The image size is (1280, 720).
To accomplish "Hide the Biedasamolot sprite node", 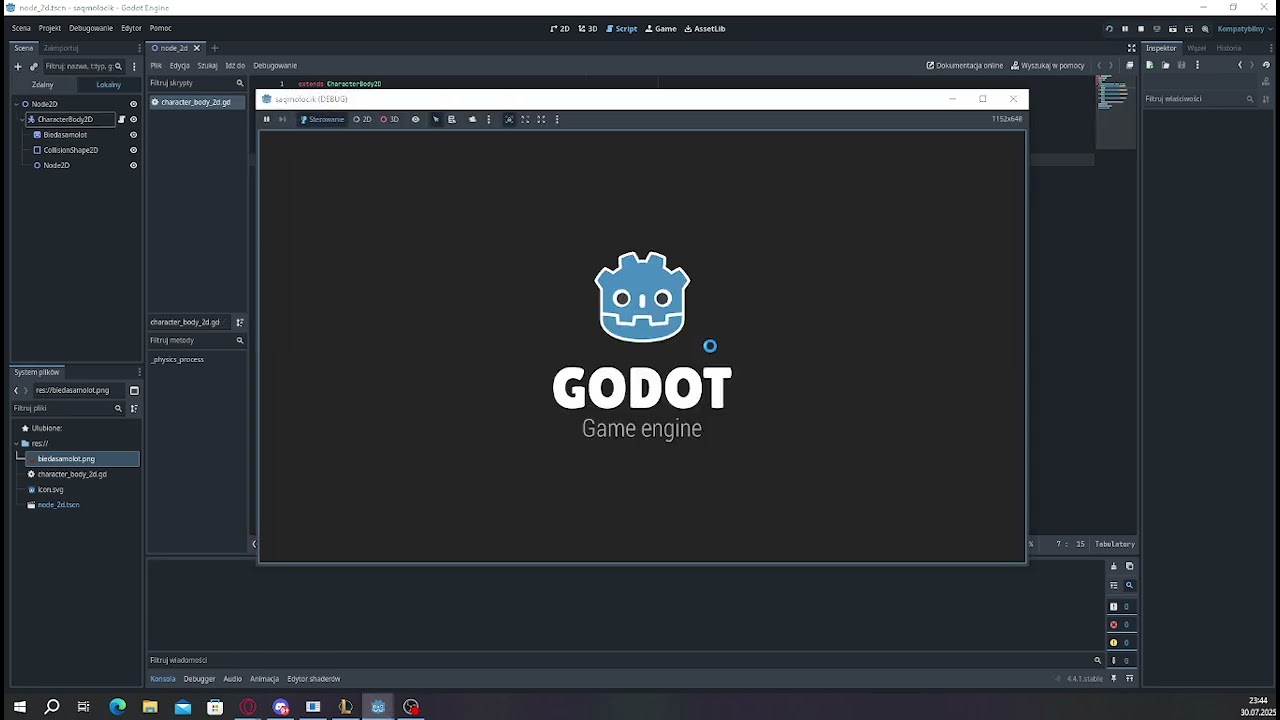I will point(133,134).
